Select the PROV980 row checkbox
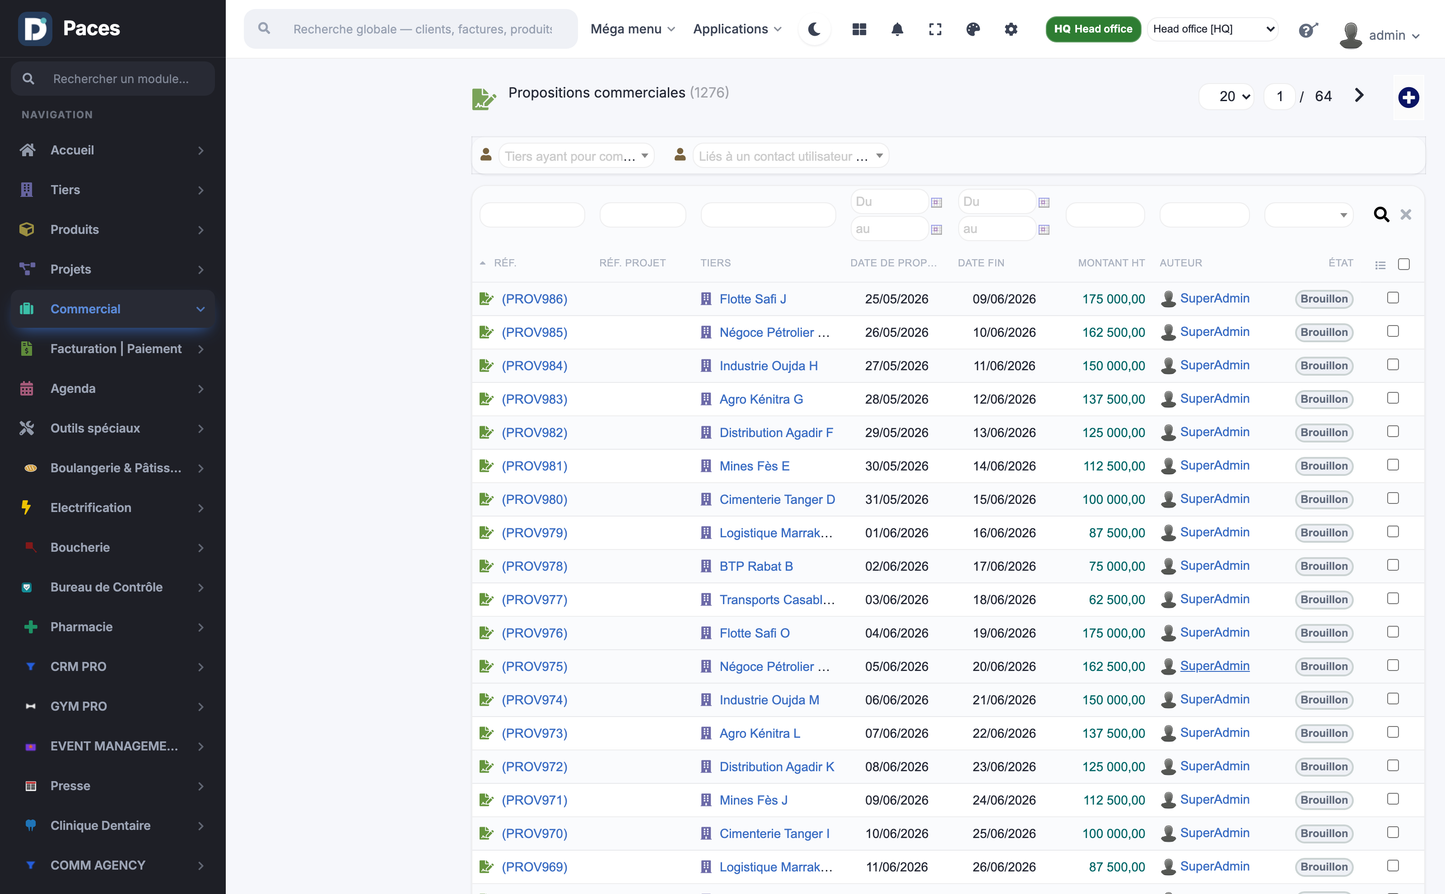Viewport: 1445px width, 894px height. point(1393,498)
